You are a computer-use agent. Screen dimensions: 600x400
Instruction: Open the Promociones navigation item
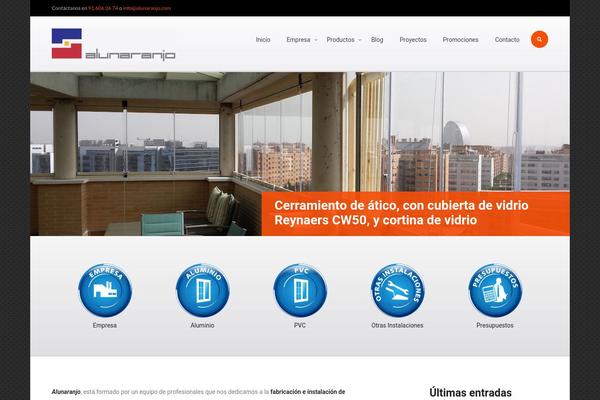tap(460, 39)
